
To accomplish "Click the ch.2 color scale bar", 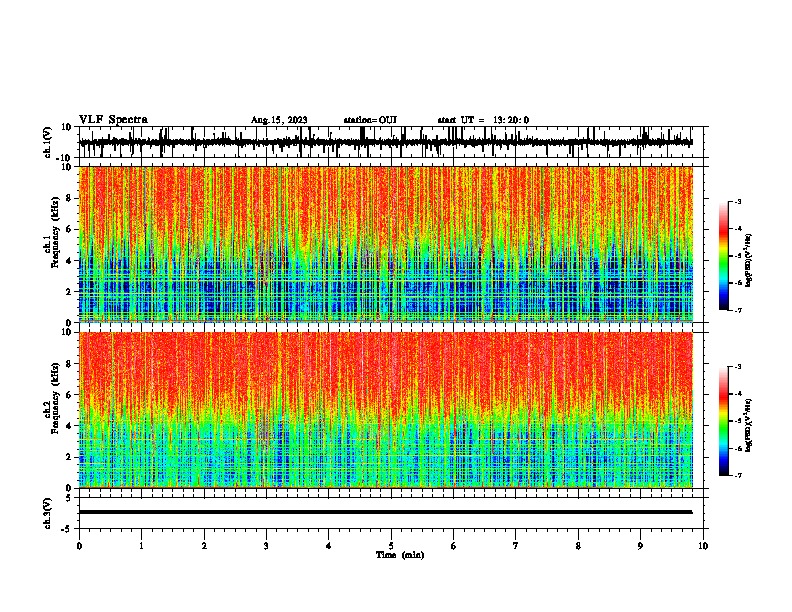I will point(724,421).
